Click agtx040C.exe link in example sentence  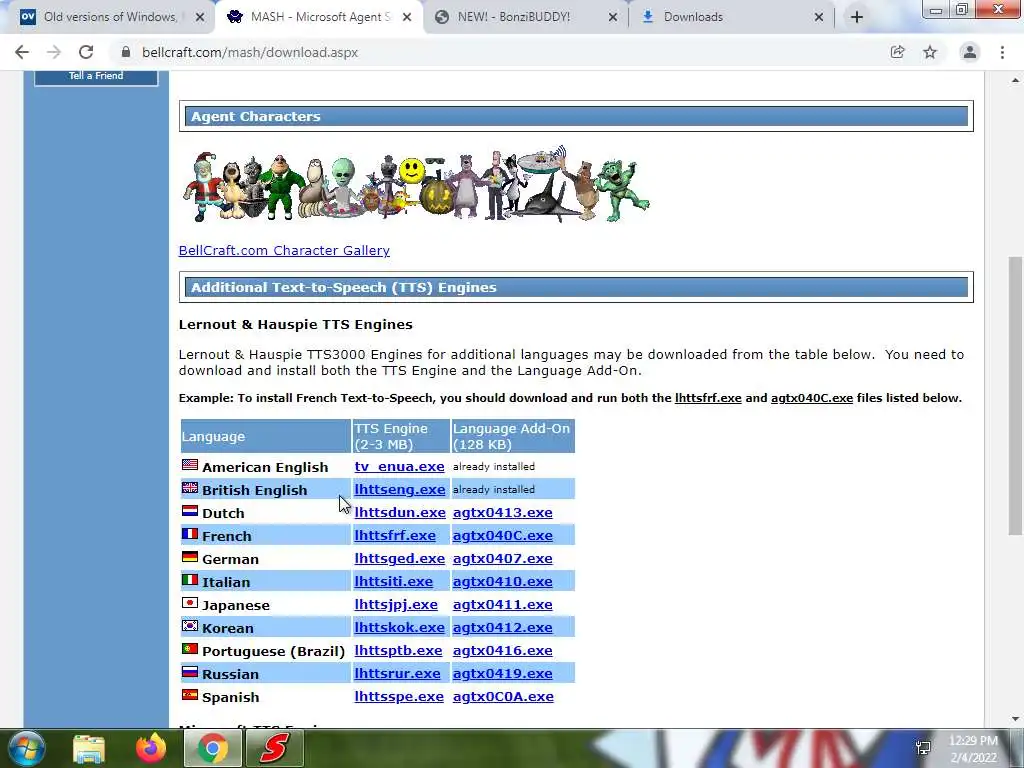click(x=812, y=398)
